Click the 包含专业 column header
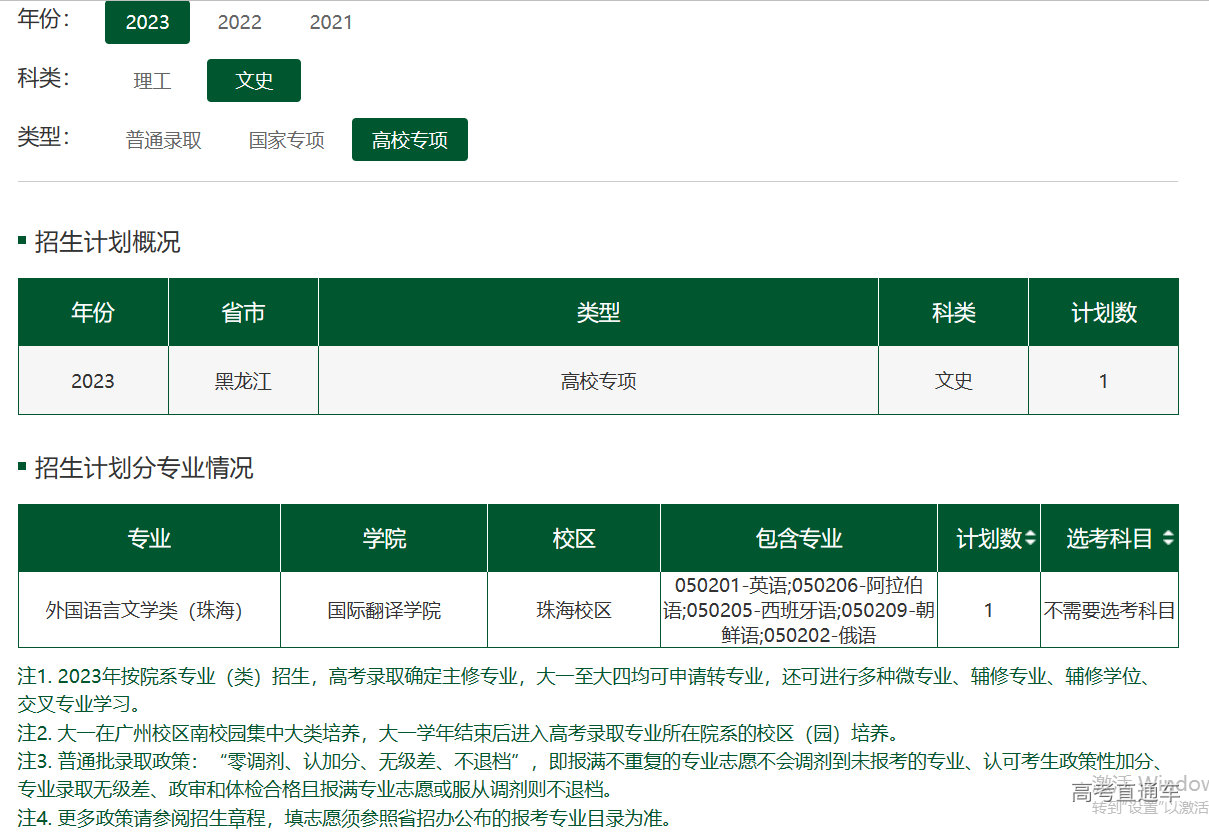Viewport: 1209px width, 832px height. click(799, 539)
